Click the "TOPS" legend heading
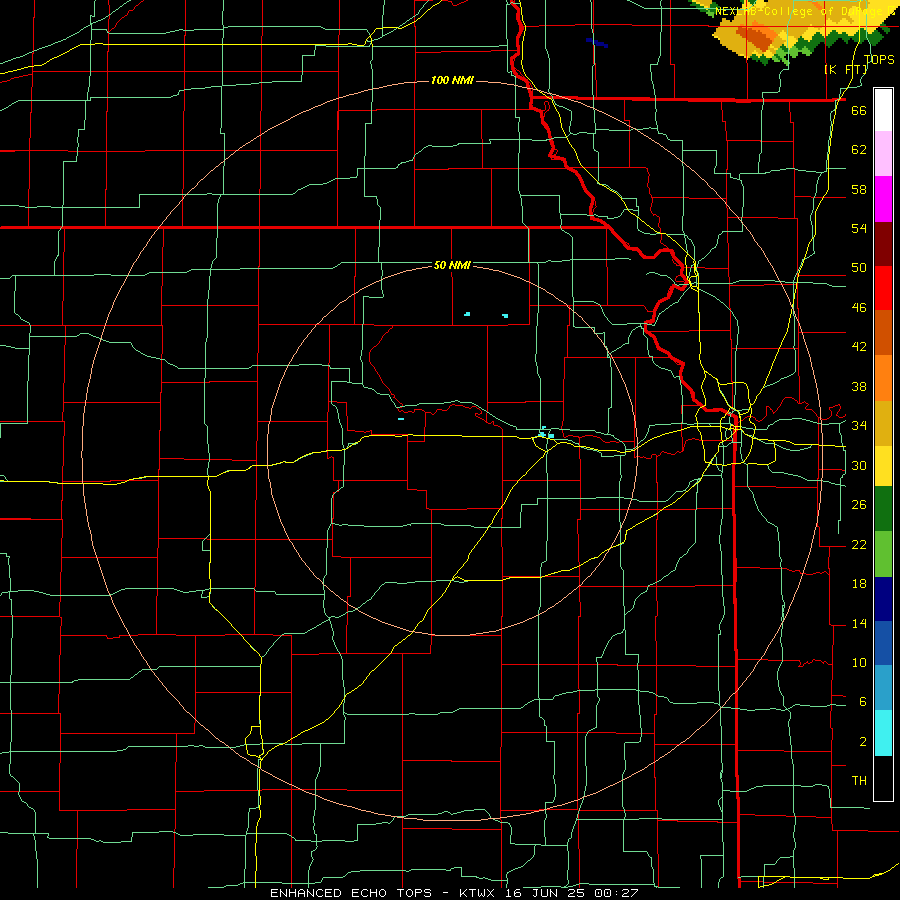The height and width of the screenshot is (900, 900). (879, 59)
